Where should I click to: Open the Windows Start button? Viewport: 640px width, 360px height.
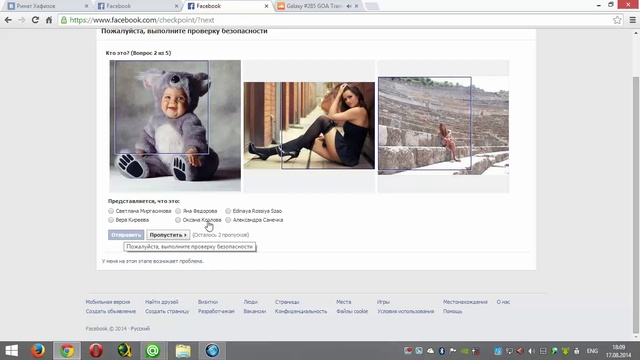pos(11,351)
